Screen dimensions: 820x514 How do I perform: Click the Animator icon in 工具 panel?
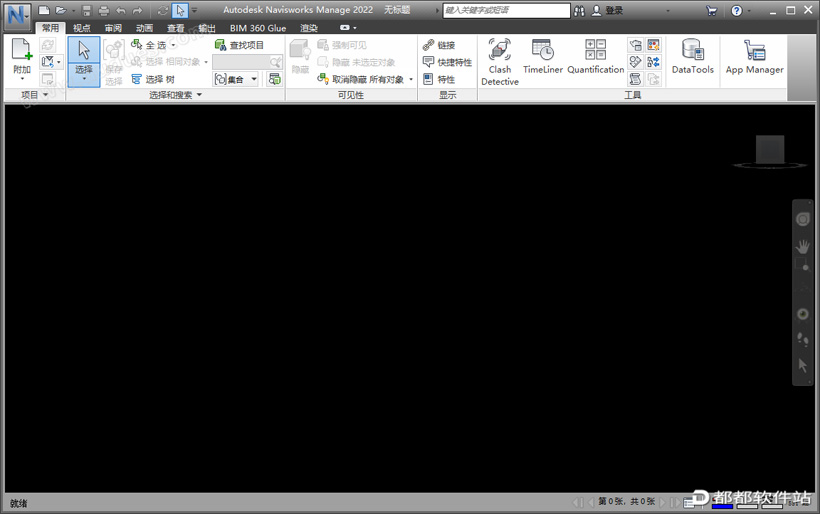(635, 62)
